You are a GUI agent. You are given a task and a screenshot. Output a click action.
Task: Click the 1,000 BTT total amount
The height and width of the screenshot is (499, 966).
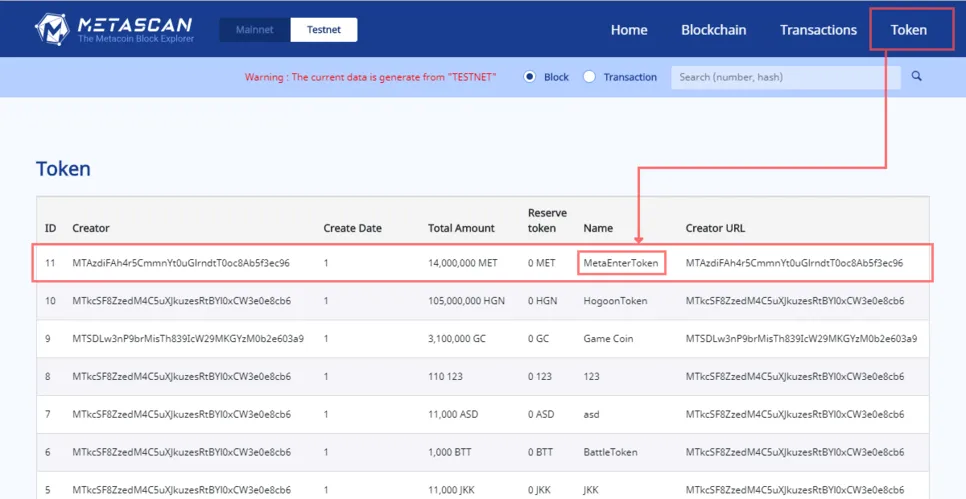click(x=450, y=452)
